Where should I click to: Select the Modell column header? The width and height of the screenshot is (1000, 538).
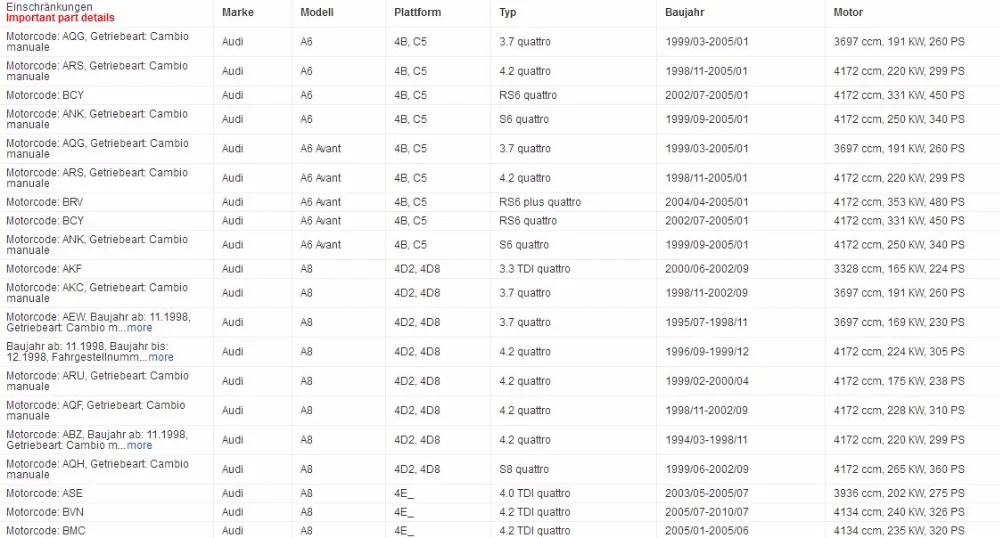click(317, 12)
